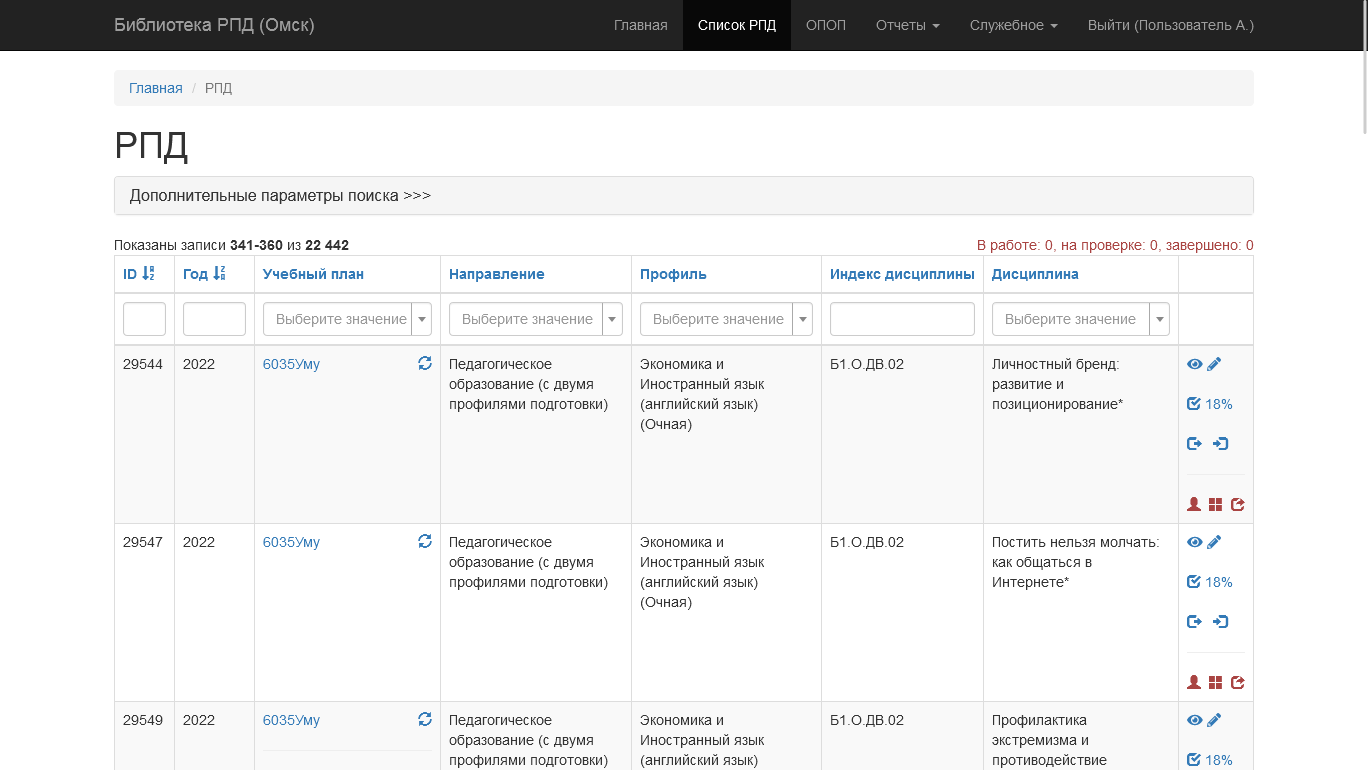Sort by Дисциплина column header
Viewport: 1368px width, 770px height.
pos(1035,274)
